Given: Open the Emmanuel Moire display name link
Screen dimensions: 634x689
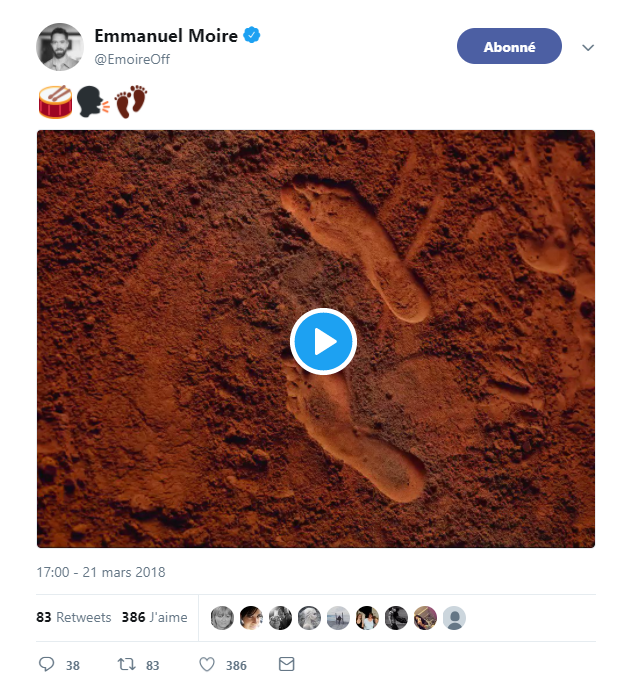Looking at the screenshot, I should pyautogui.click(x=166, y=36).
